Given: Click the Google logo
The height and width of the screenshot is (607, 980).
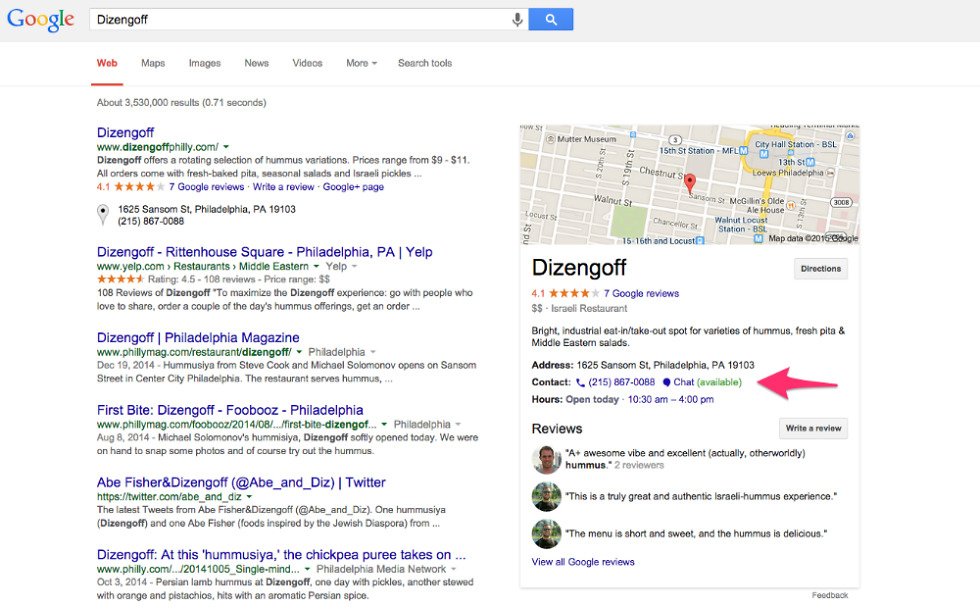Looking at the screenshot, I should [41, 19].
